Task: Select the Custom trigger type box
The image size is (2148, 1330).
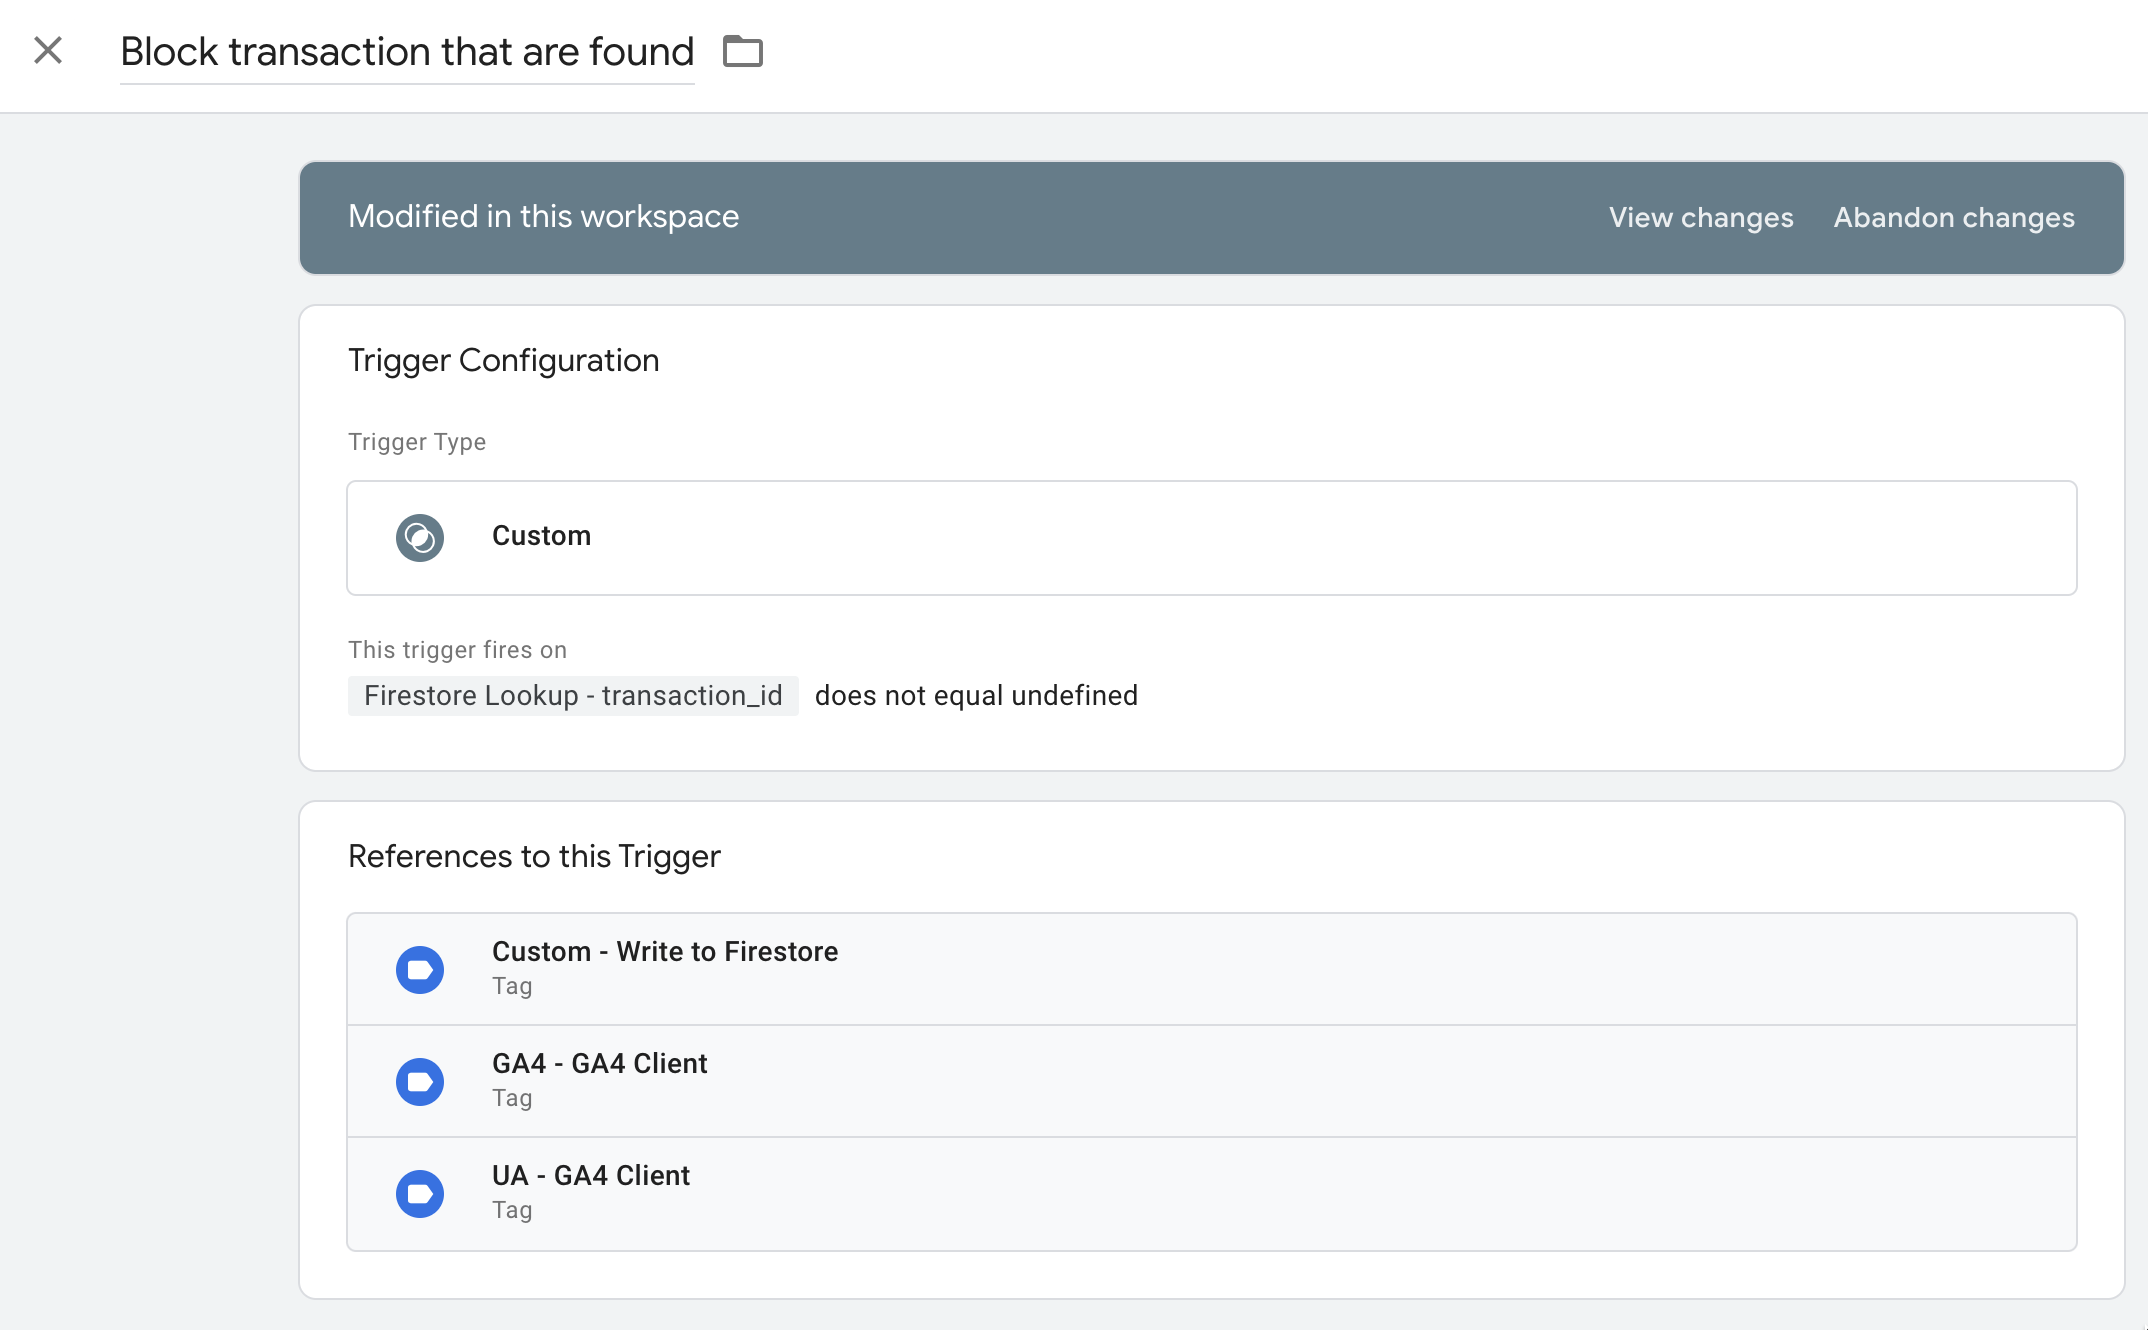Action: (1212, 538)
